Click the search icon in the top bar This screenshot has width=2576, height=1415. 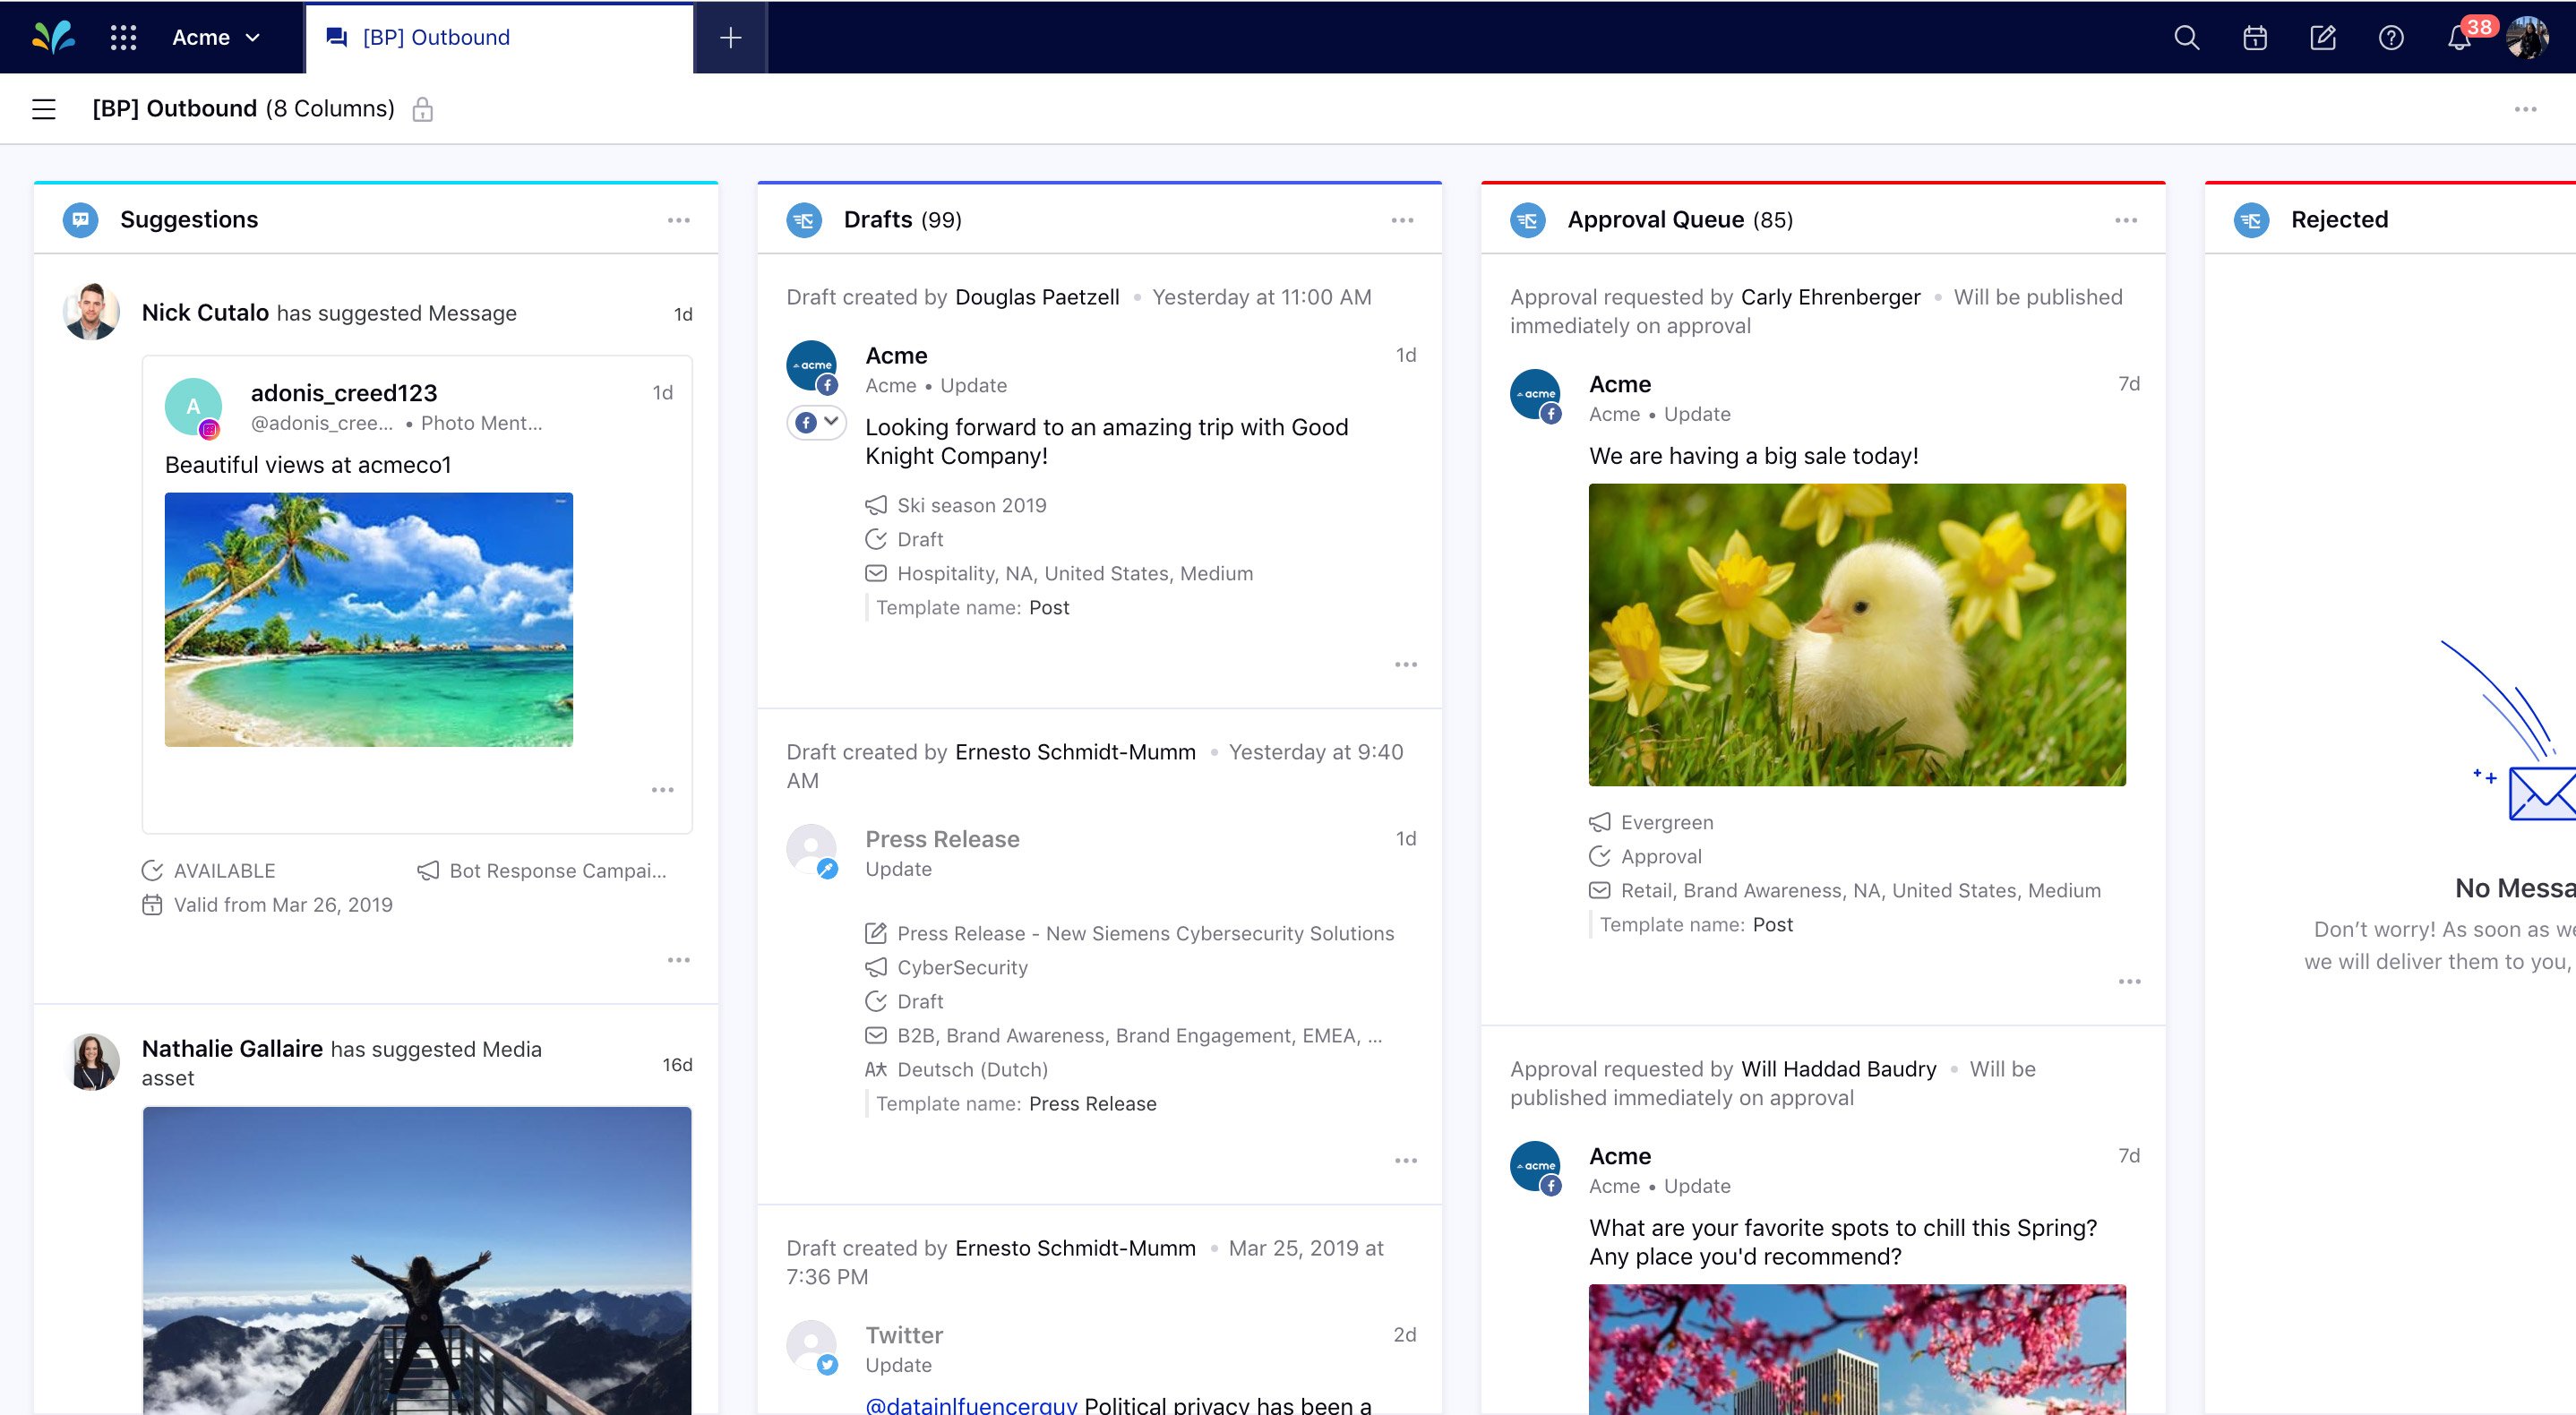(x=2186, y=37)
